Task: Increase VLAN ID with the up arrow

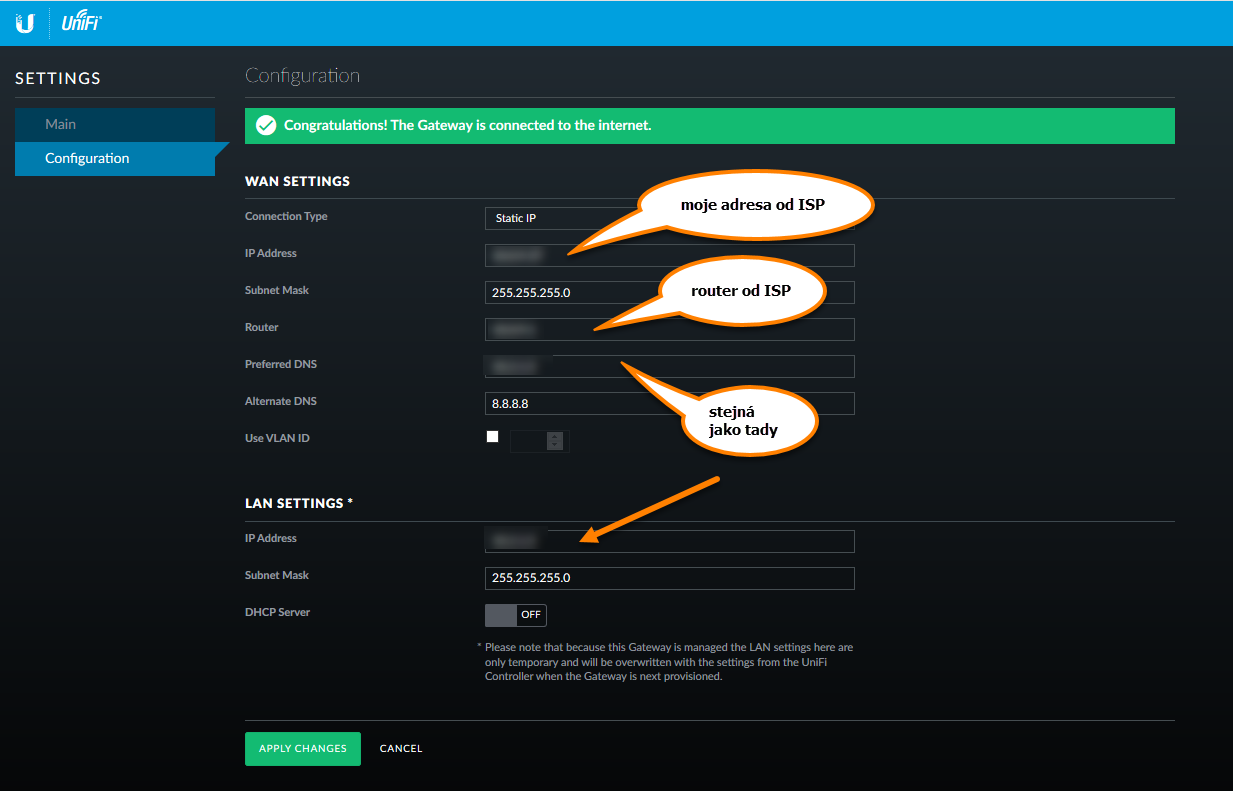Action: [555, 436]
